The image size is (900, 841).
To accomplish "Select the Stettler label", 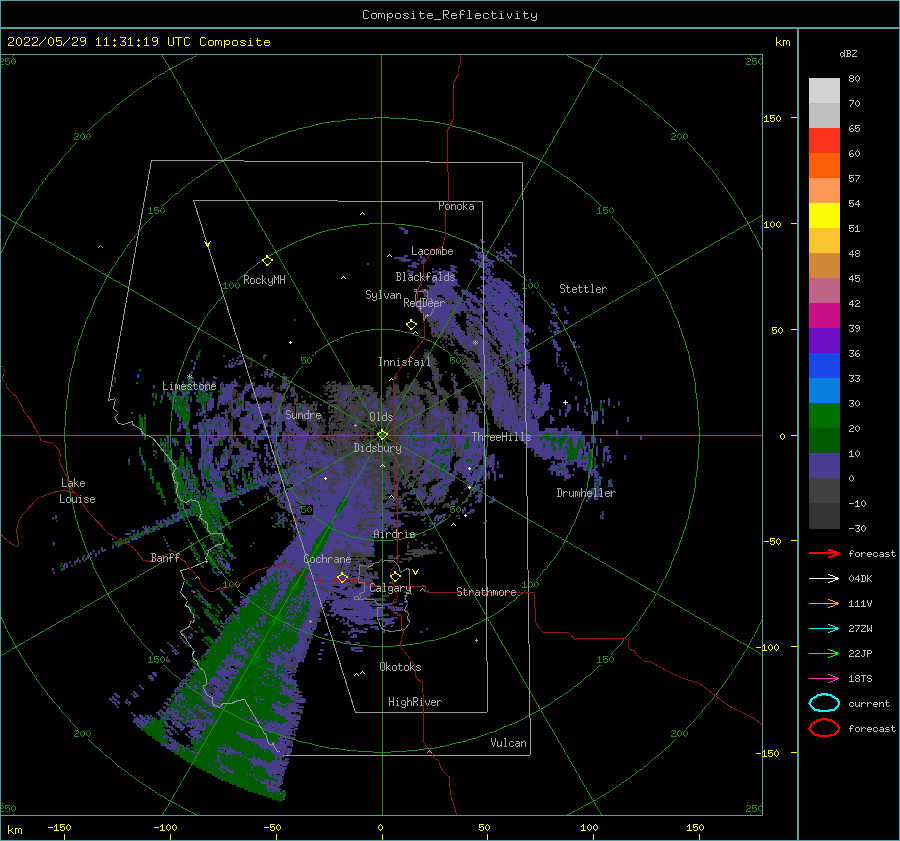I will tap(583, 289).
